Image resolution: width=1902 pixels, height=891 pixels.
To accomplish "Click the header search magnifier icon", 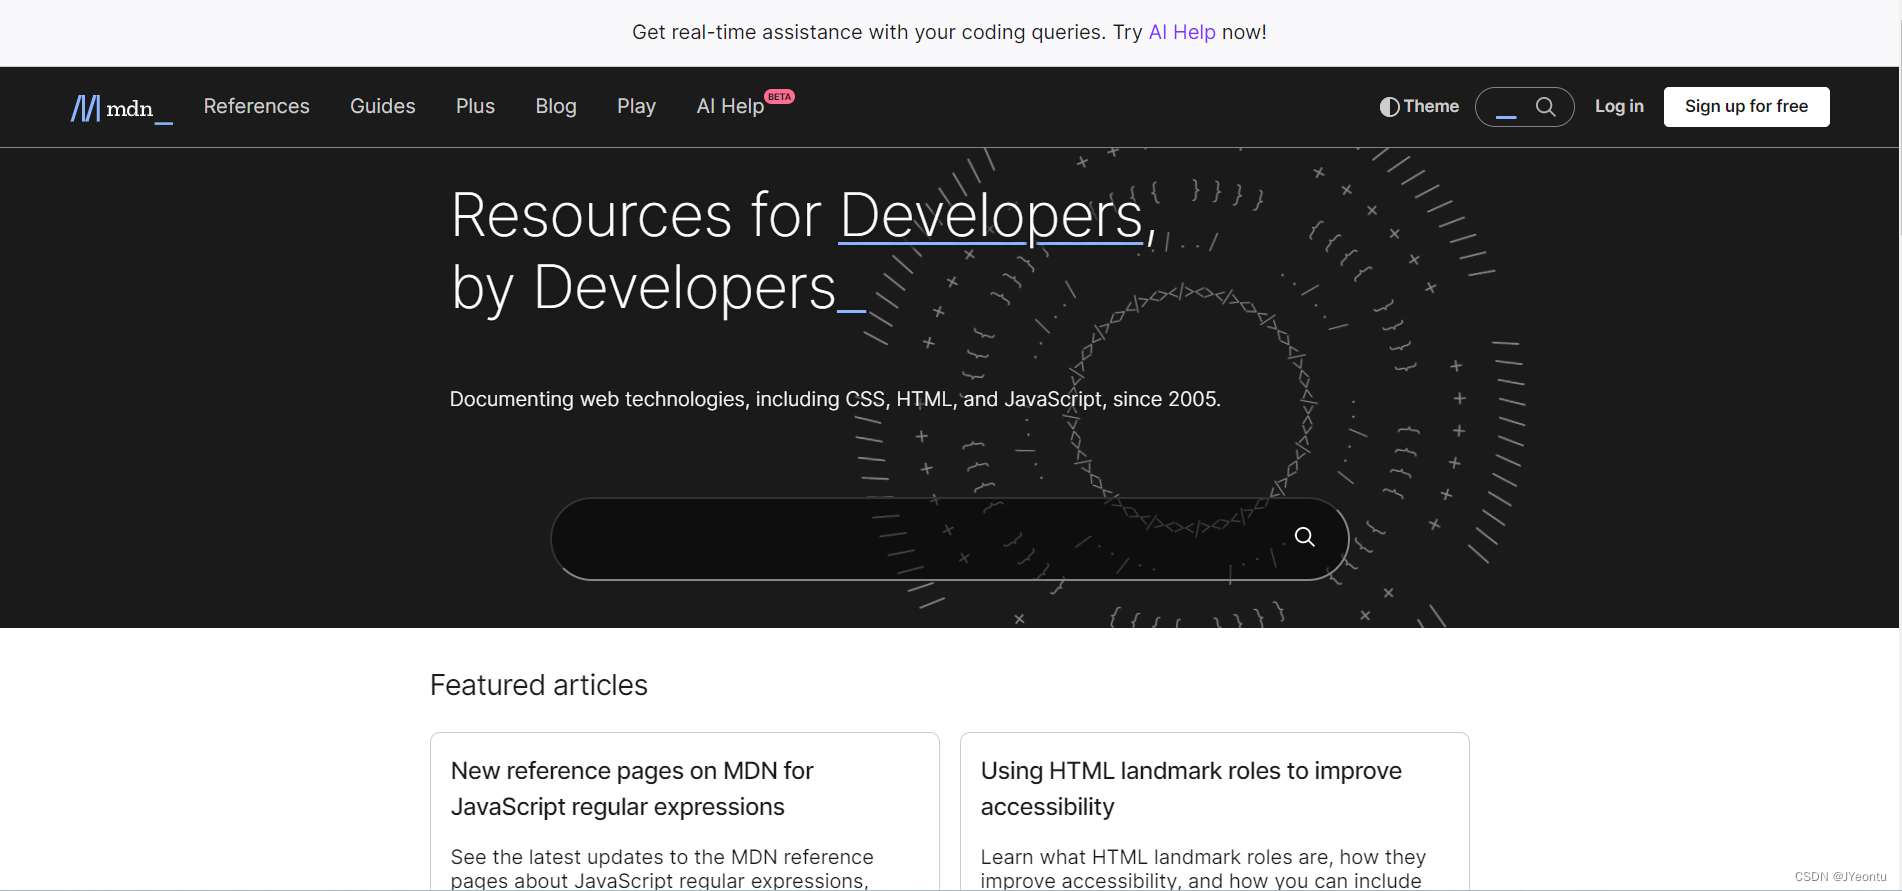I will tap(1545, 107).
